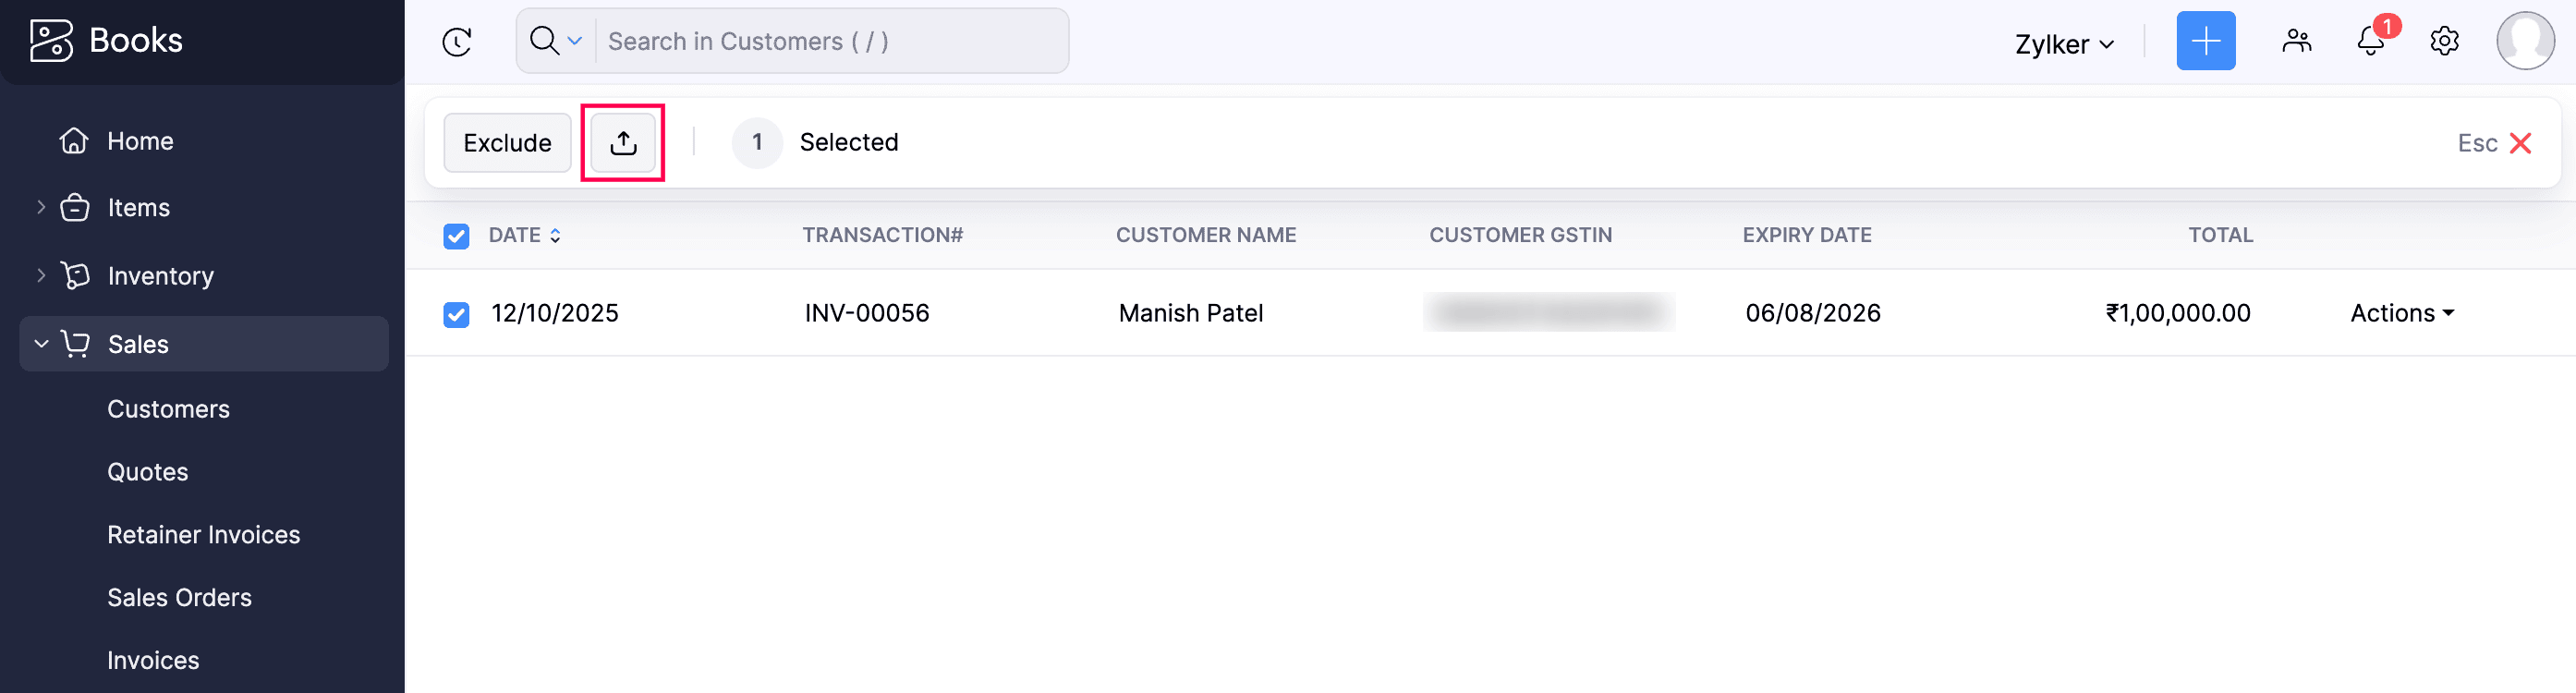Open Actions dropdown for INV-00056
Image resolution: width=2576 pixels, height=693 pixels.
click(2402, 313)
